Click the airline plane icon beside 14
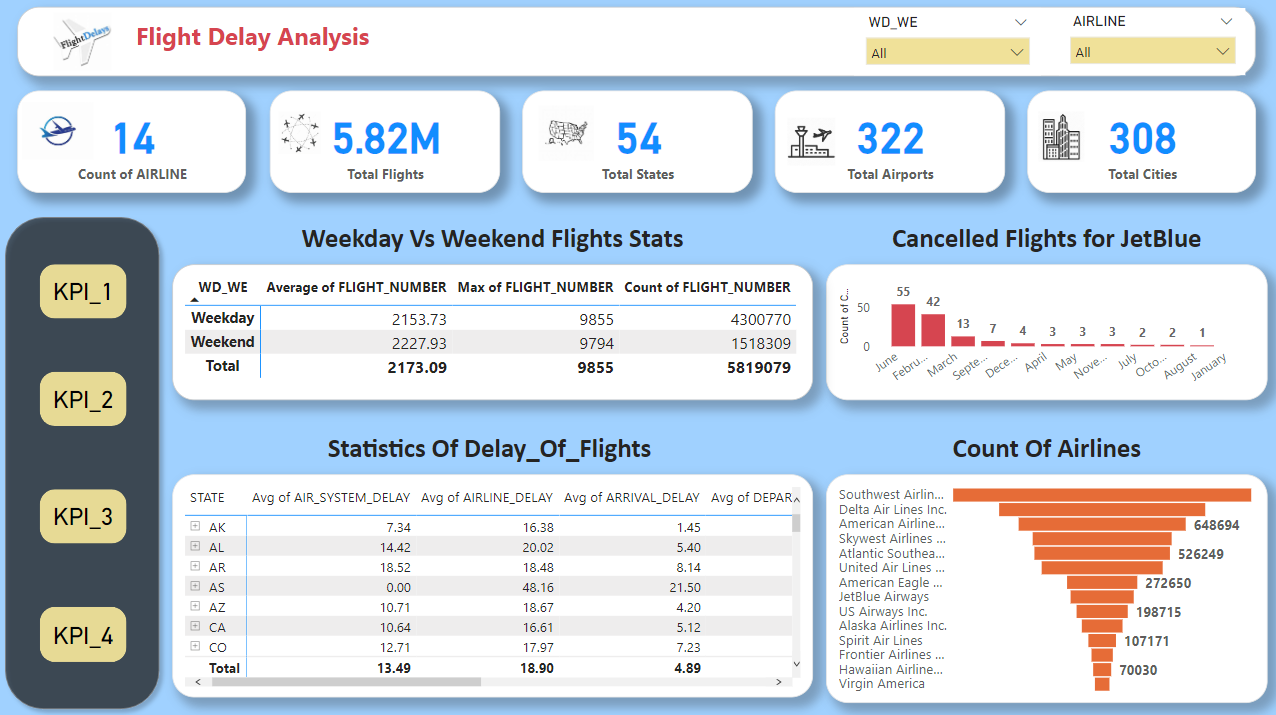 tap(58, 131)
